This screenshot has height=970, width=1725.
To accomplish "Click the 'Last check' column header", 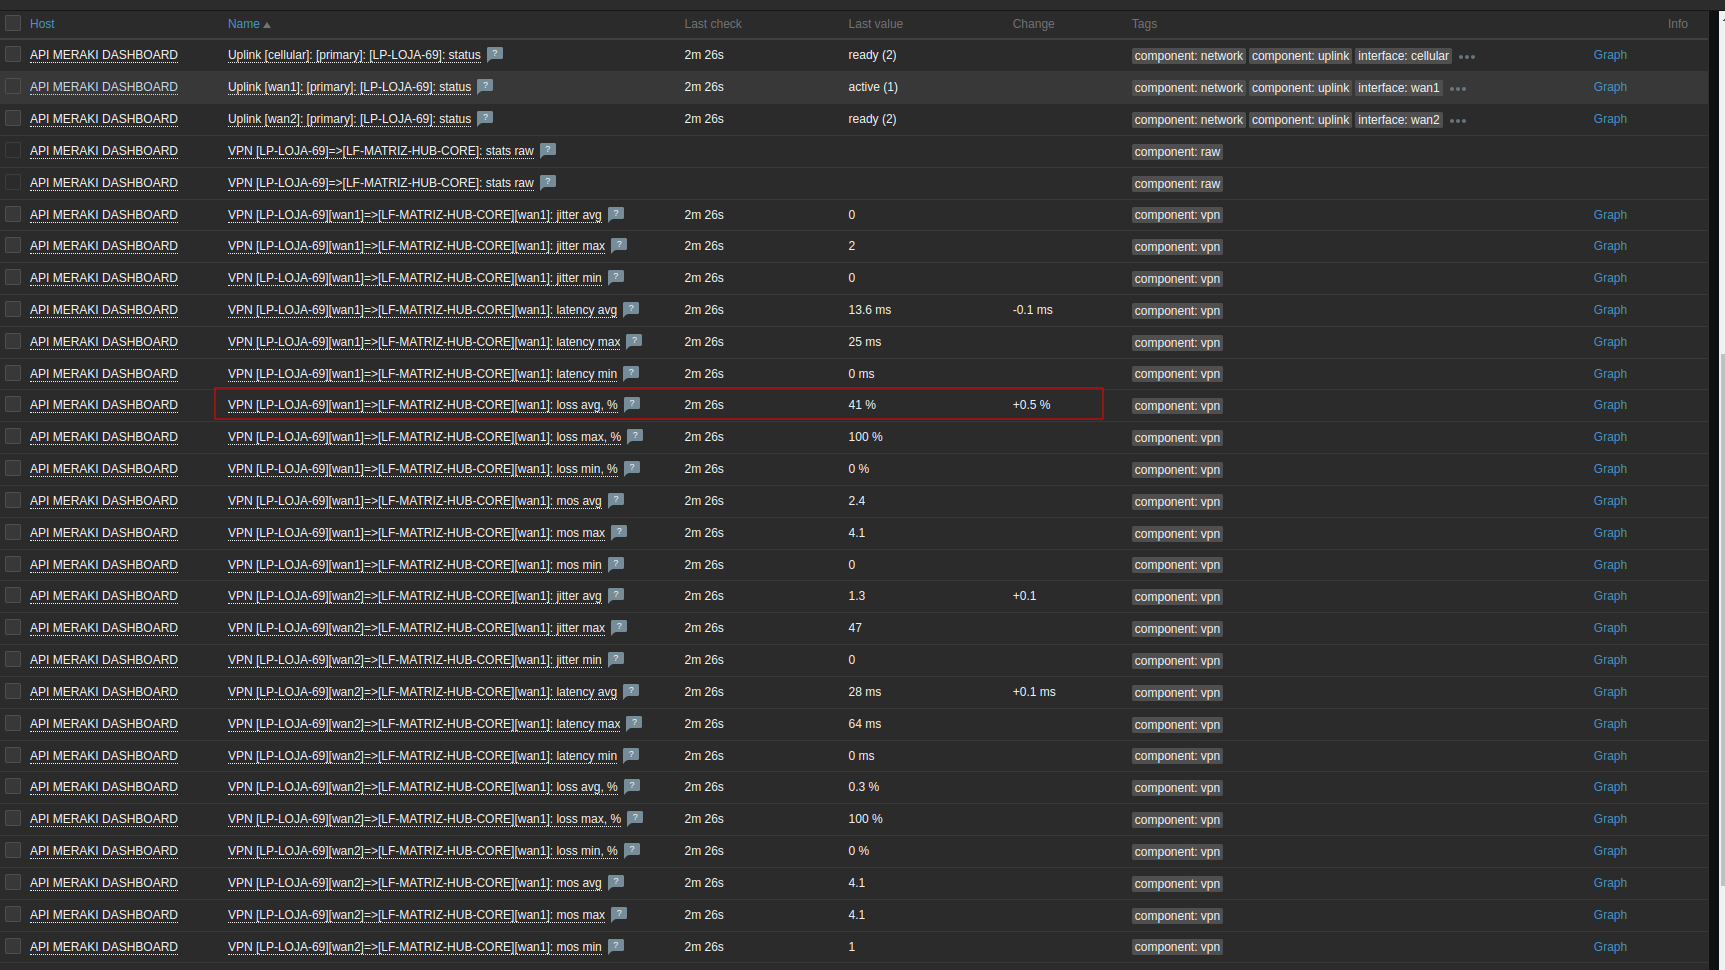I will click(x=713, y=24).
